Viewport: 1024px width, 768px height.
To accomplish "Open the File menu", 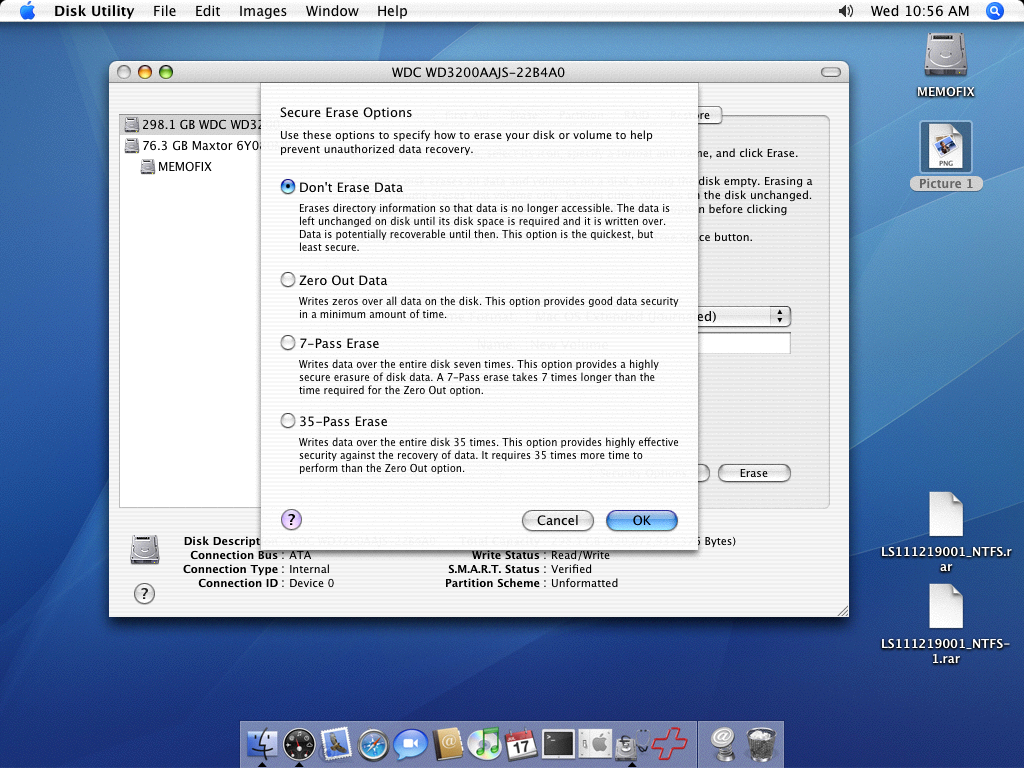I will pyautogui.click(x=165, y=11).
